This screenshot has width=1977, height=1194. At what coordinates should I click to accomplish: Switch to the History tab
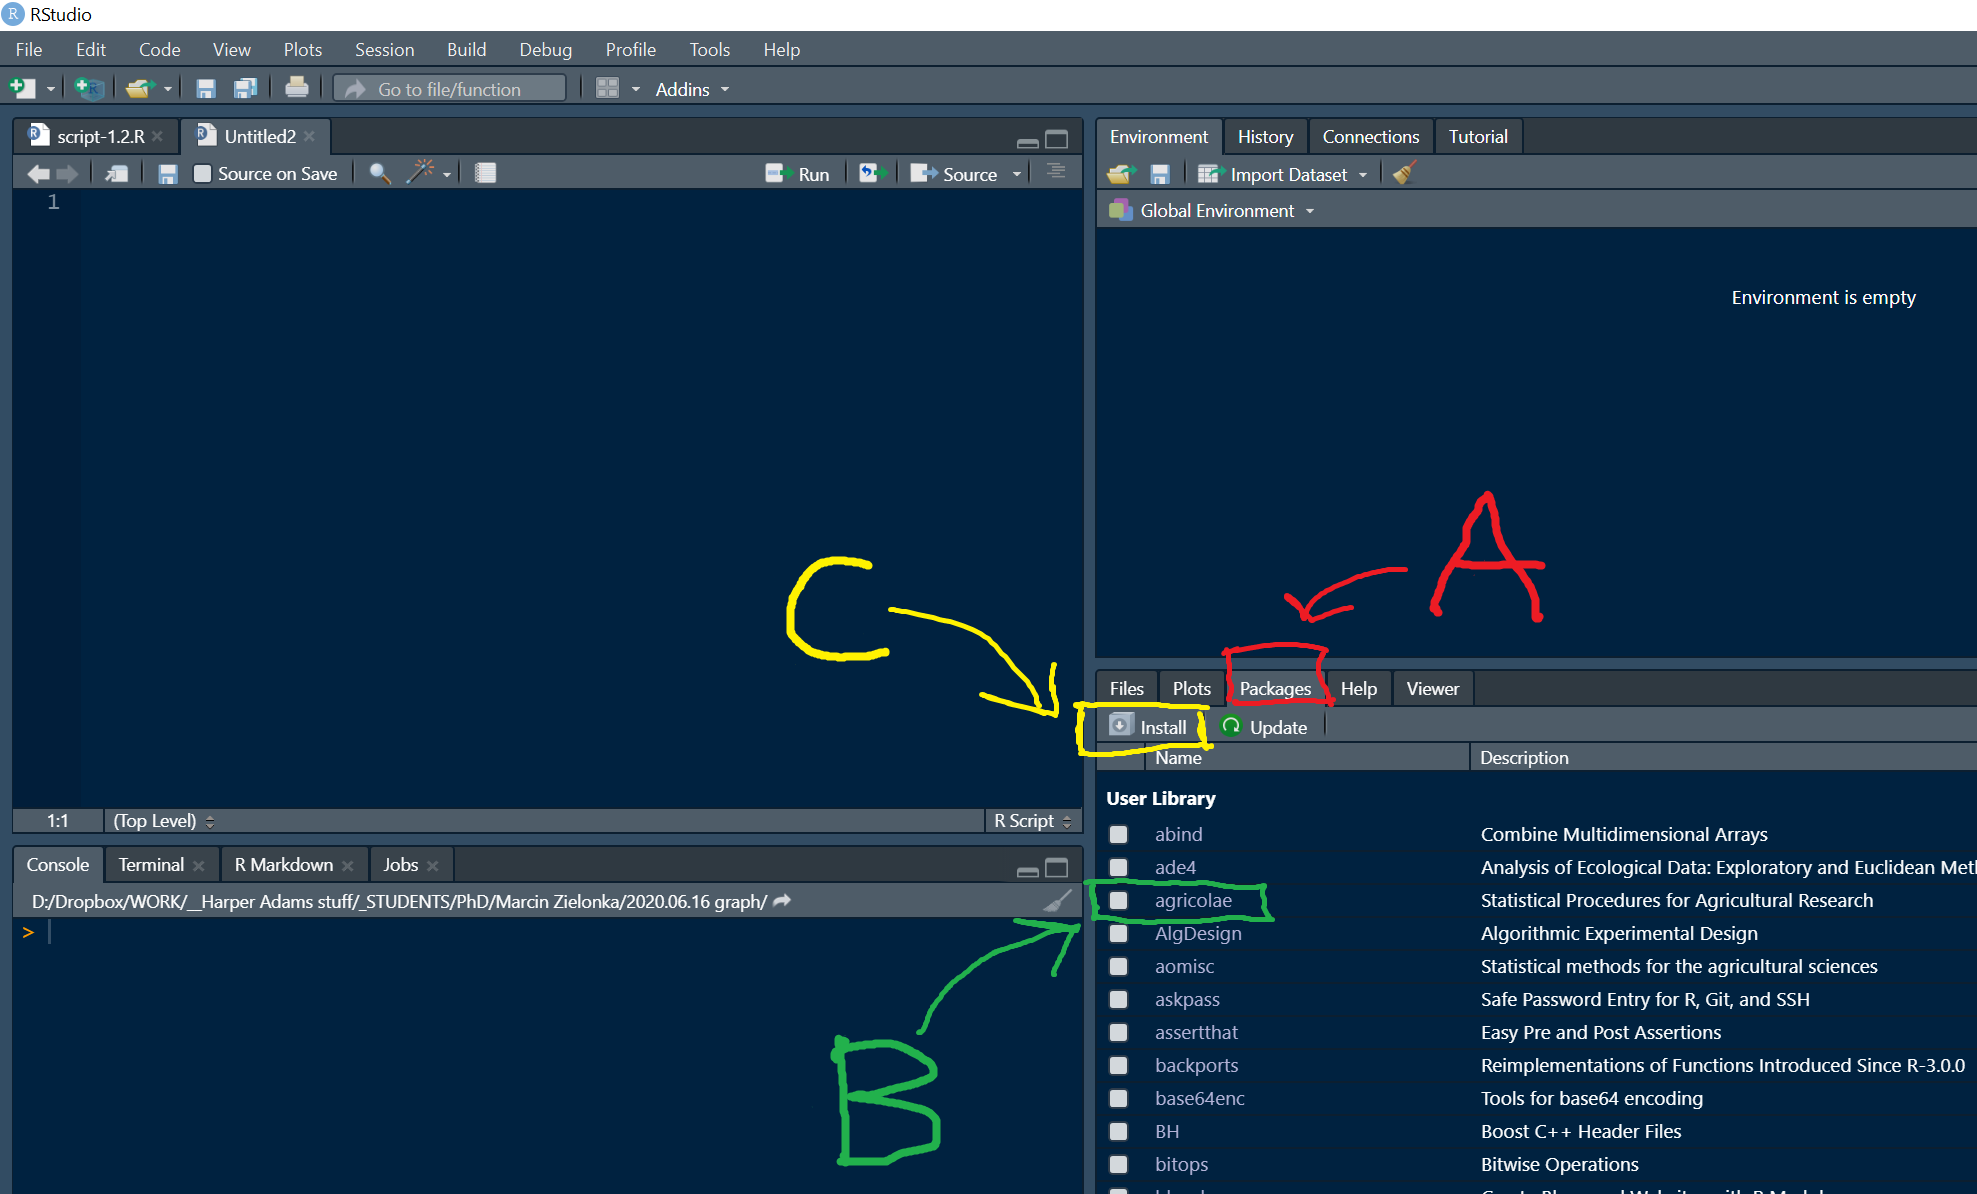tap(1265, 136)
